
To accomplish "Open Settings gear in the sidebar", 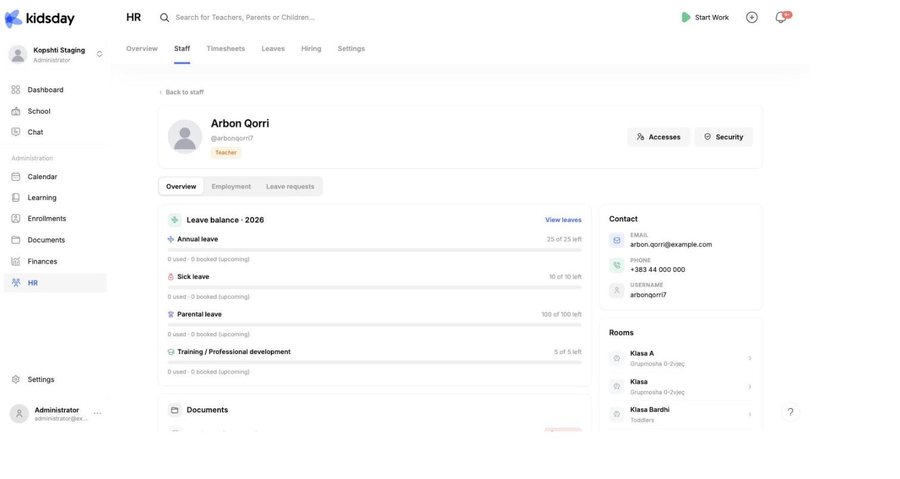I will point(15,380).
